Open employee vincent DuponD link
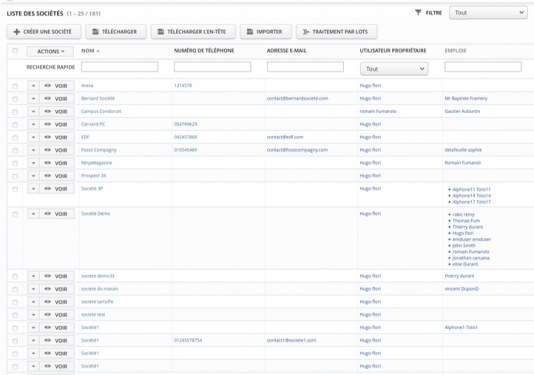 coord(461,289)
